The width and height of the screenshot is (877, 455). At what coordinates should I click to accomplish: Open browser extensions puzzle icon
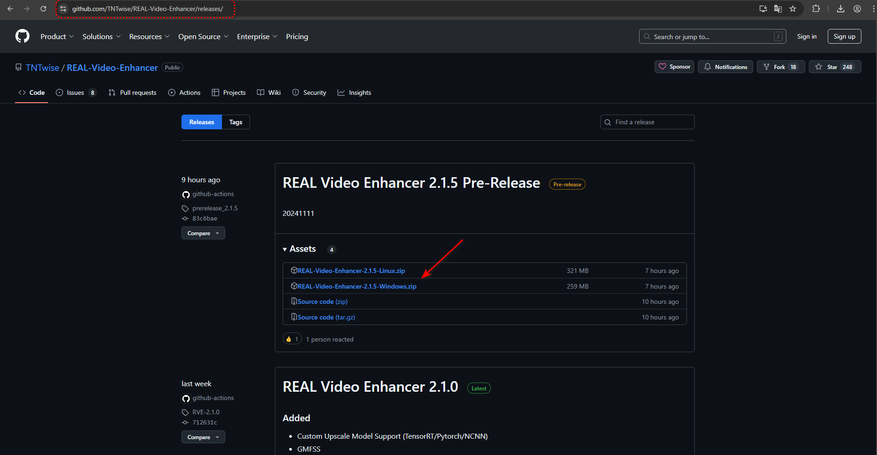coord(816,9)
